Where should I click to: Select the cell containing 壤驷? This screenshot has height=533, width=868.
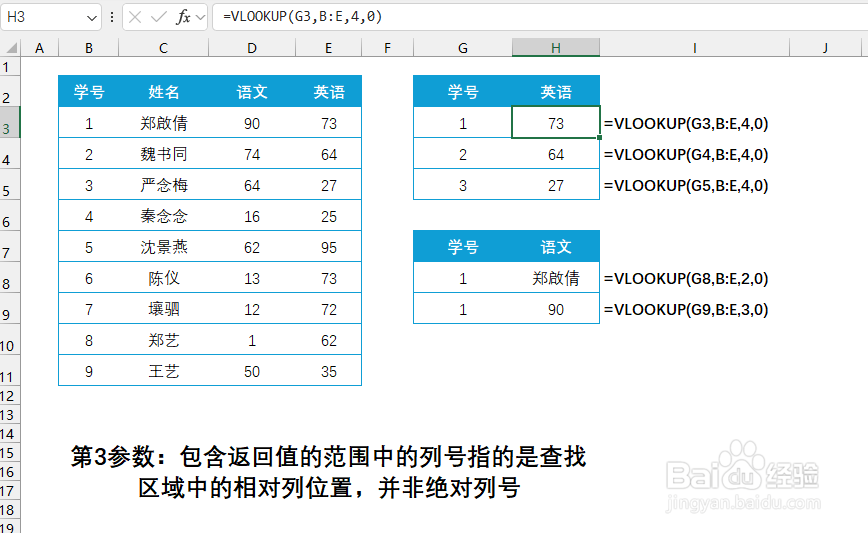[163, 309]
